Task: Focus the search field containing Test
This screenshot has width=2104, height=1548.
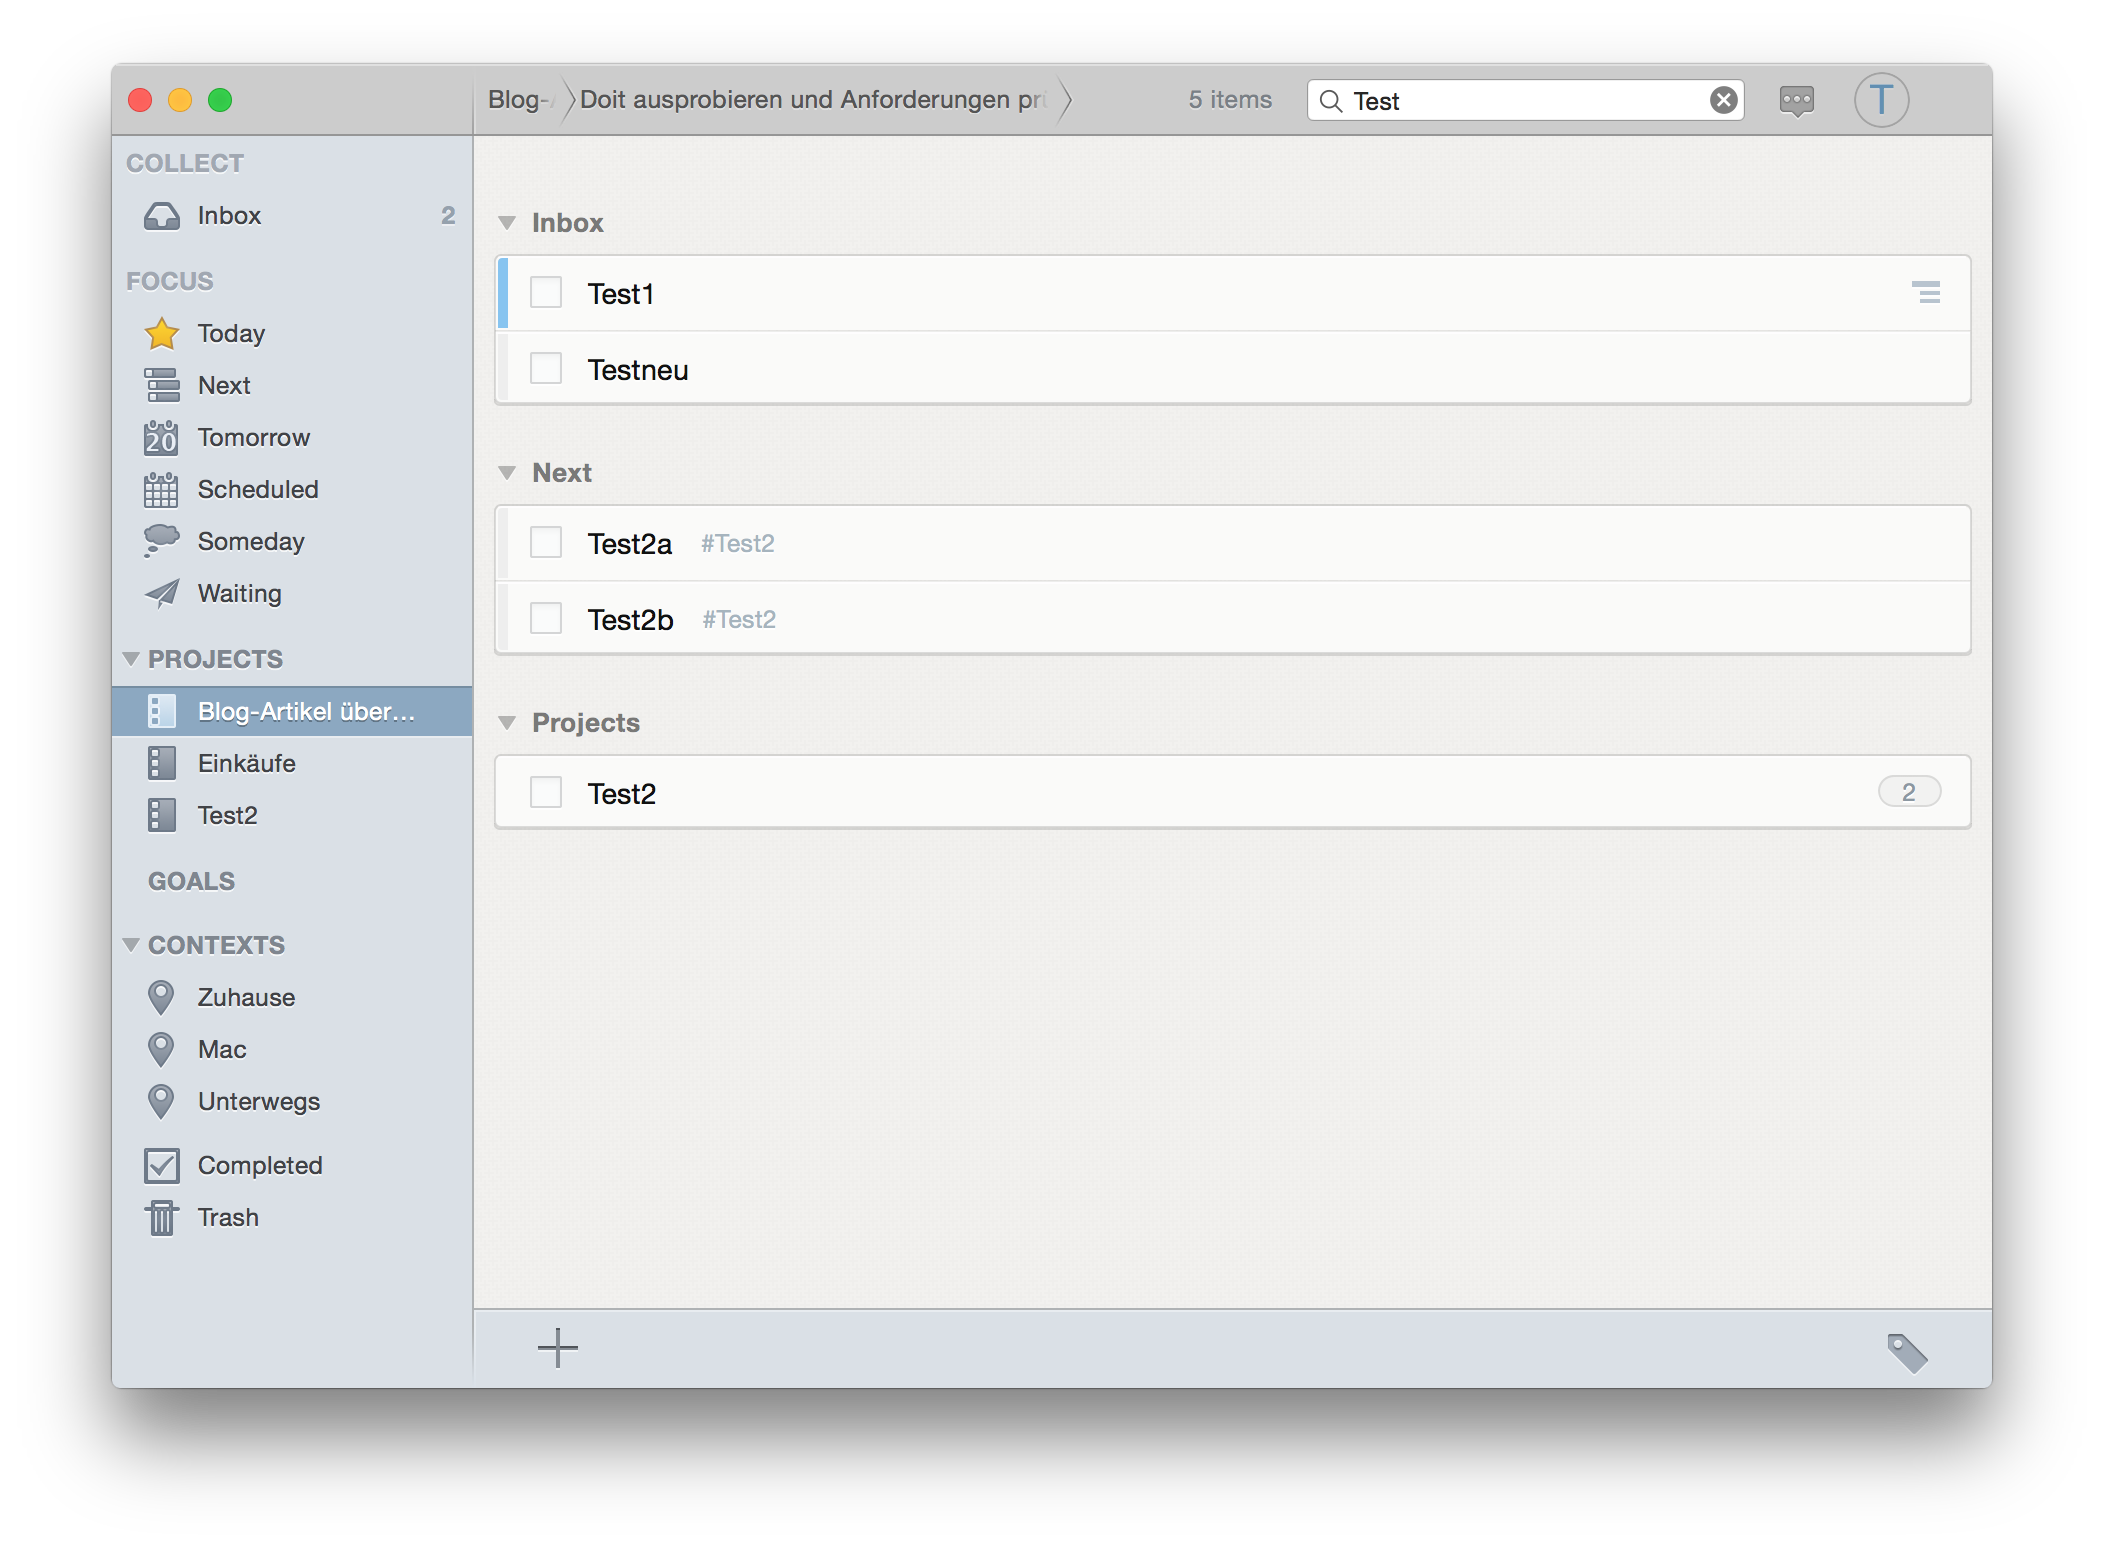Action: click(1526, 101)
